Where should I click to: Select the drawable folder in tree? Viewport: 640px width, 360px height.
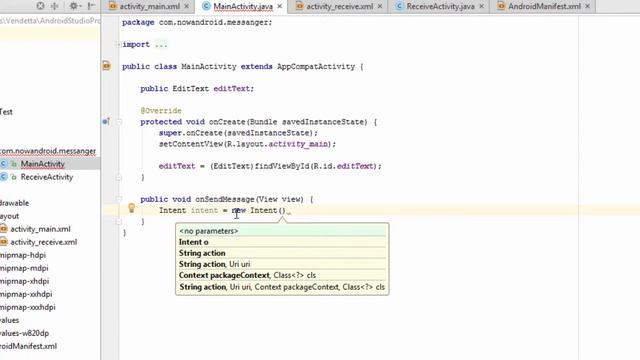14,203
